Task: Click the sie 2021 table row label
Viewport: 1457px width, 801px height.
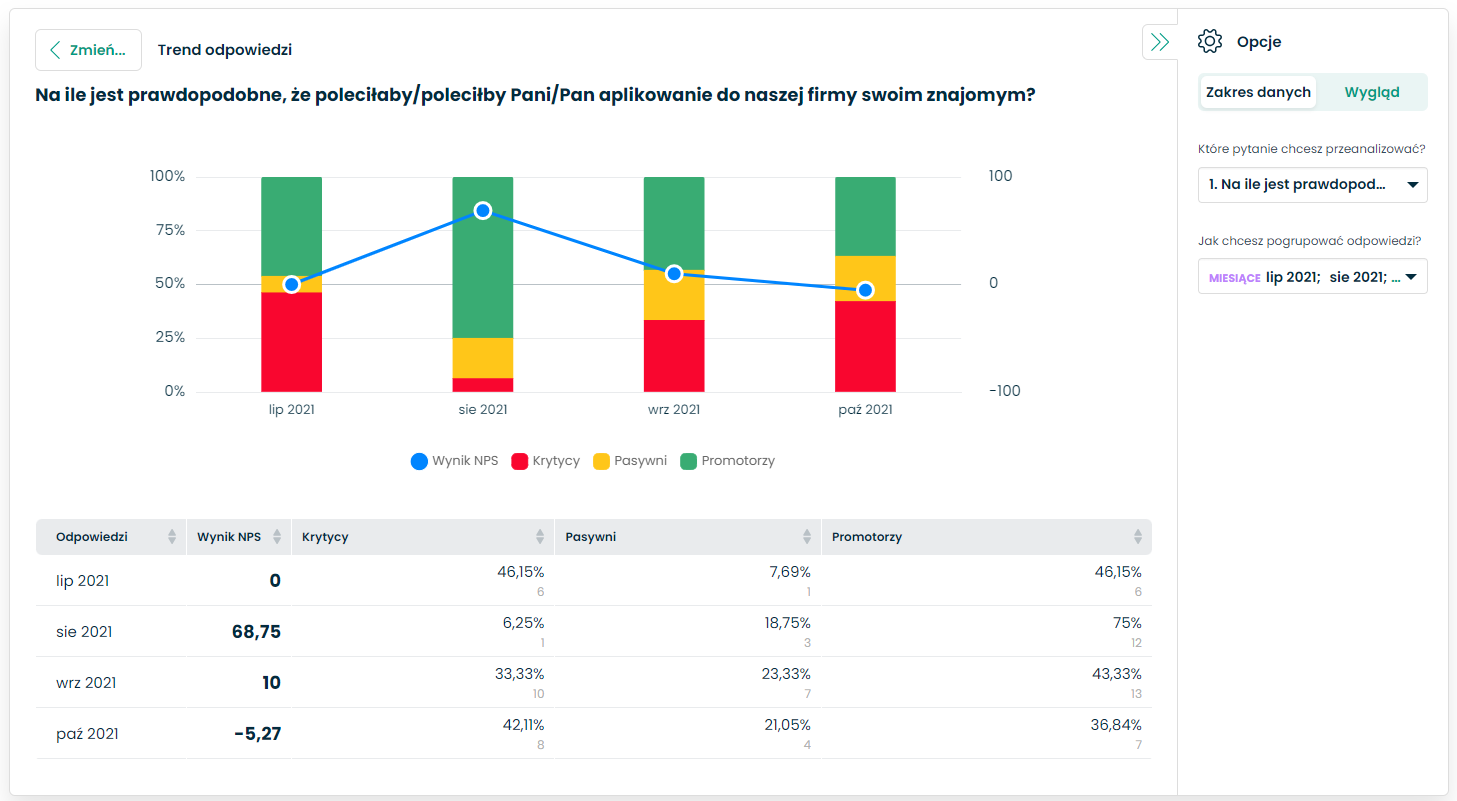Action: click(x=84, y=632)
